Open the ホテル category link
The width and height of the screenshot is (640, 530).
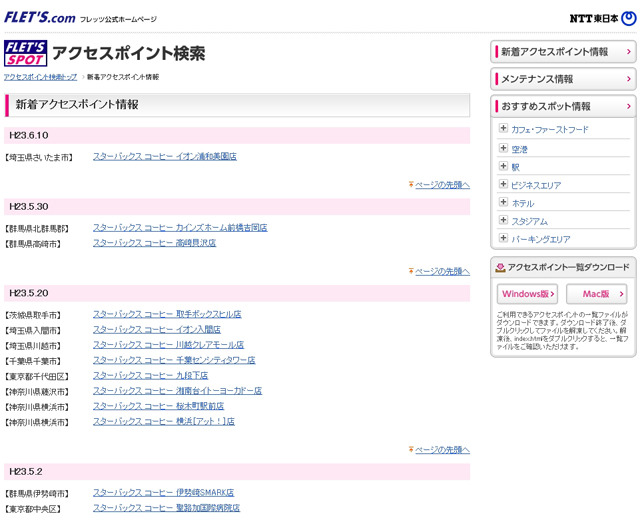(522, 203)
